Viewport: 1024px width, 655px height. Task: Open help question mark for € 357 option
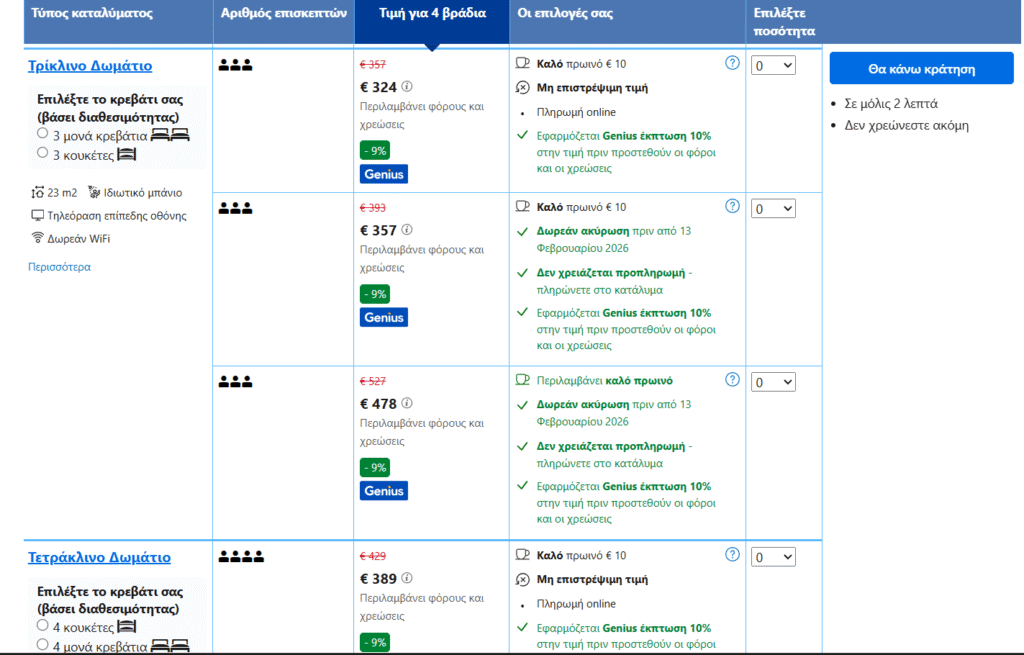point(732,207)
